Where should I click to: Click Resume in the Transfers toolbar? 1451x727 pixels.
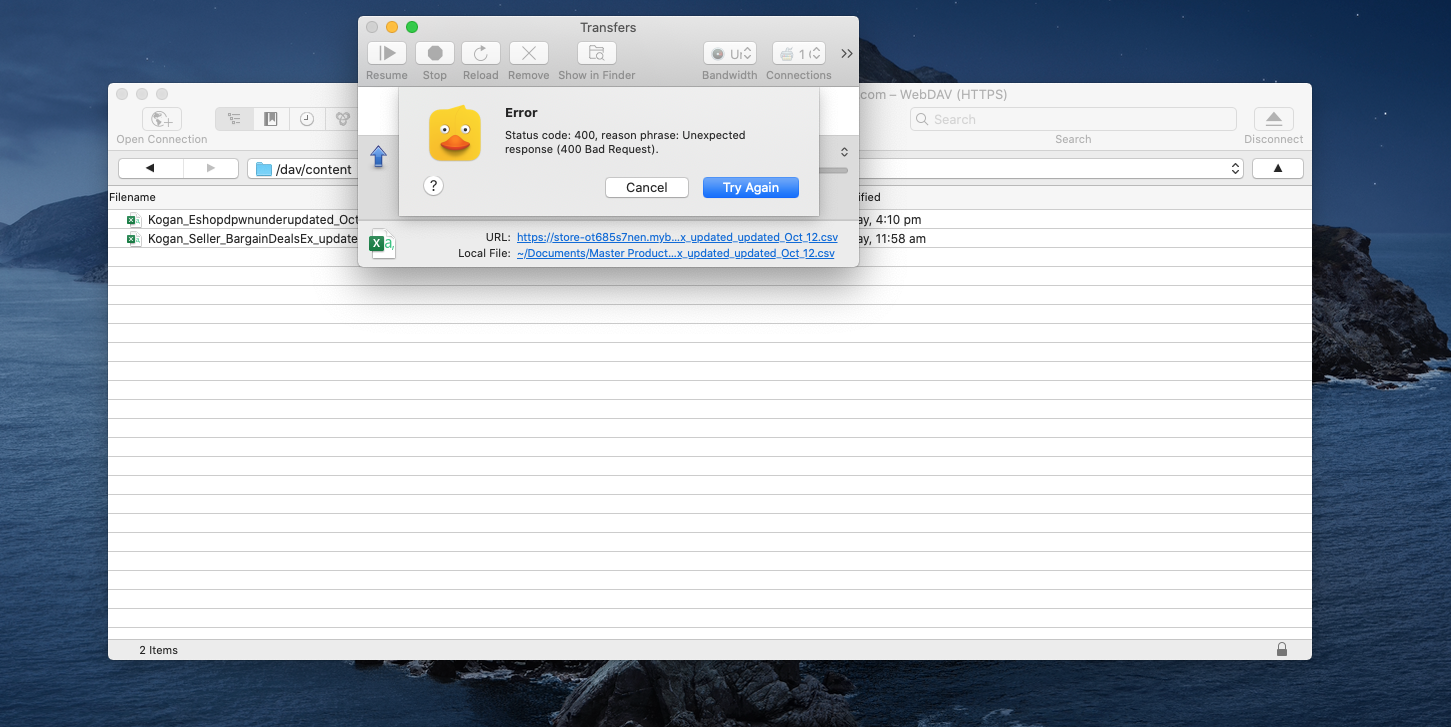pyautogui.click(x=386, y=53)
